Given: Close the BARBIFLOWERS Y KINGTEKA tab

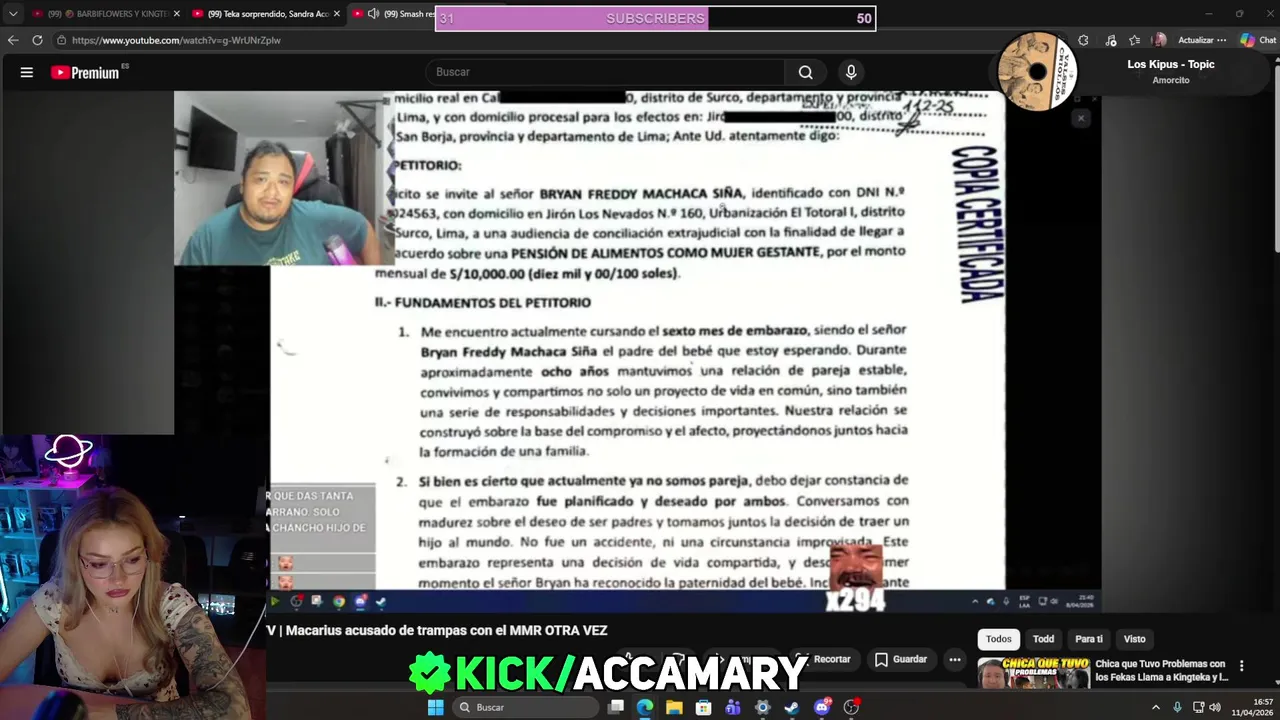Looking at the screenshot, I should tap(176, 14).
